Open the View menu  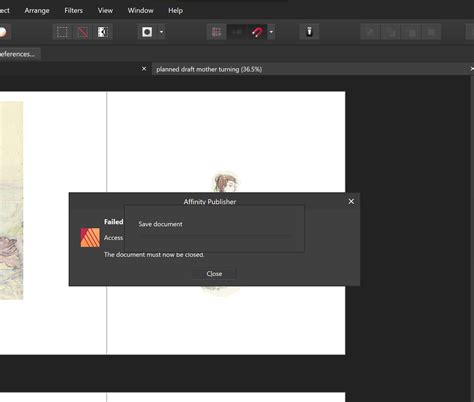[x=105, y=11]
